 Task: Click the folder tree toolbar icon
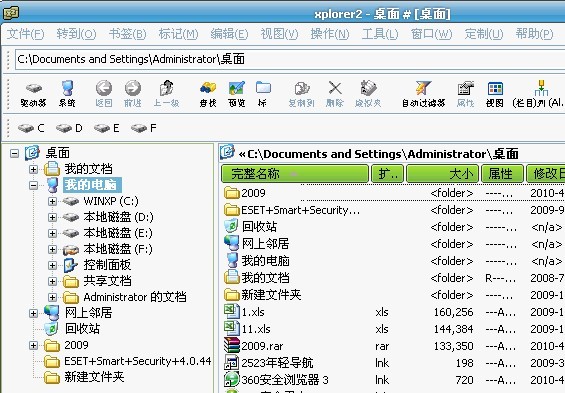pyautogui.click(x=263, y=94)
